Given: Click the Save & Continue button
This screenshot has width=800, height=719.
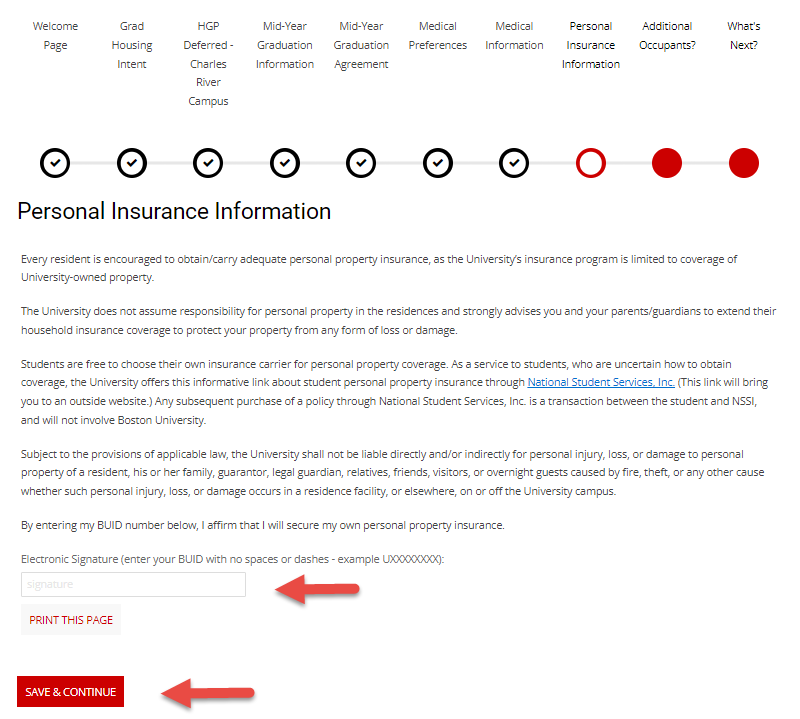Looking at the screenshot, I should [70, 692].
